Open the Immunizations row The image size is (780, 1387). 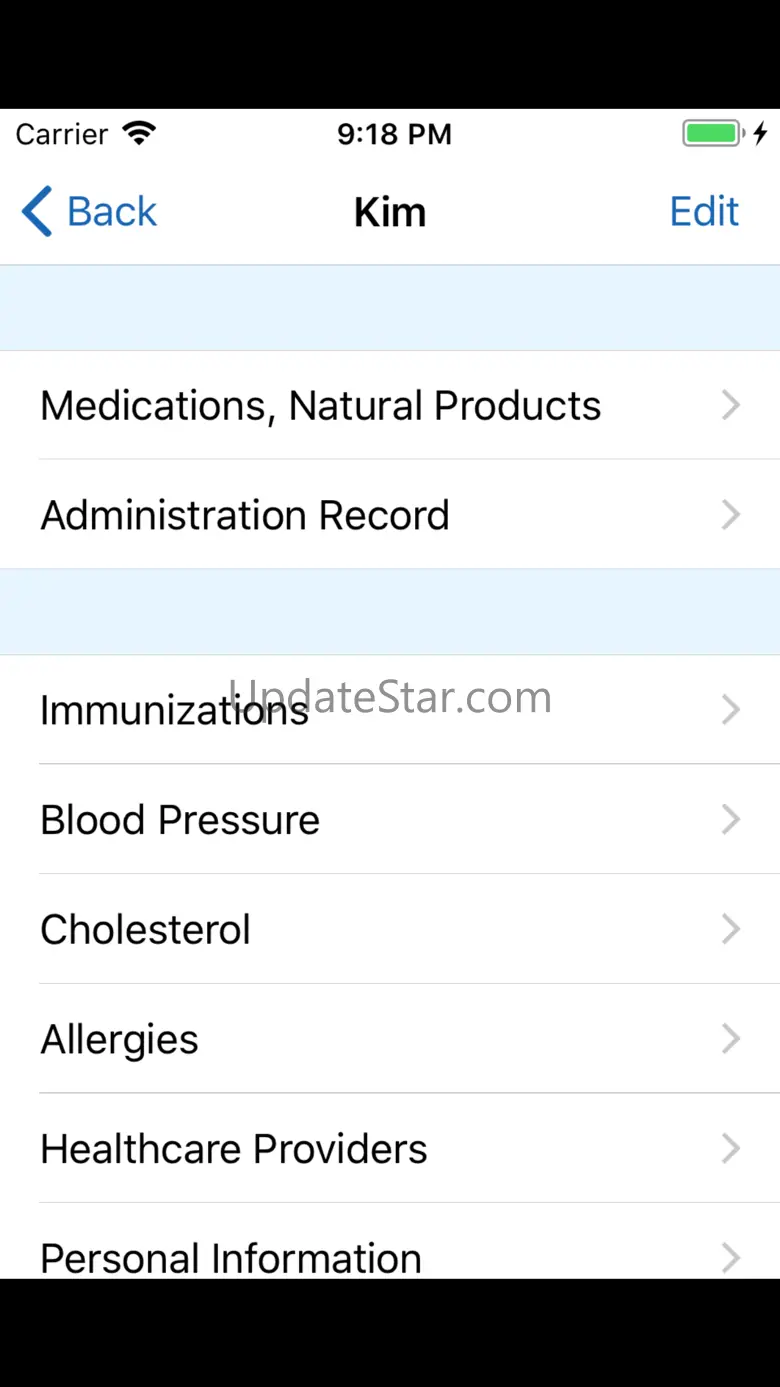[x=174, y=711]
